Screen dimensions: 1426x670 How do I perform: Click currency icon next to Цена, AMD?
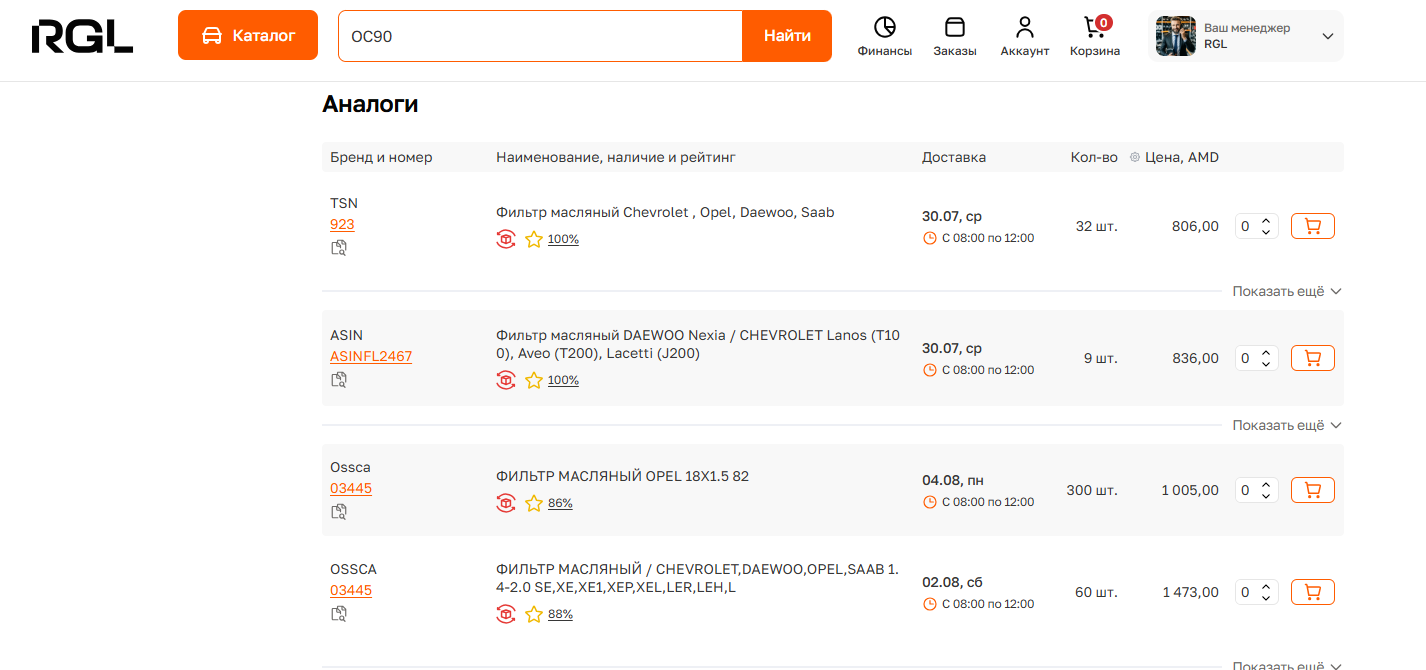[1135, 157]
